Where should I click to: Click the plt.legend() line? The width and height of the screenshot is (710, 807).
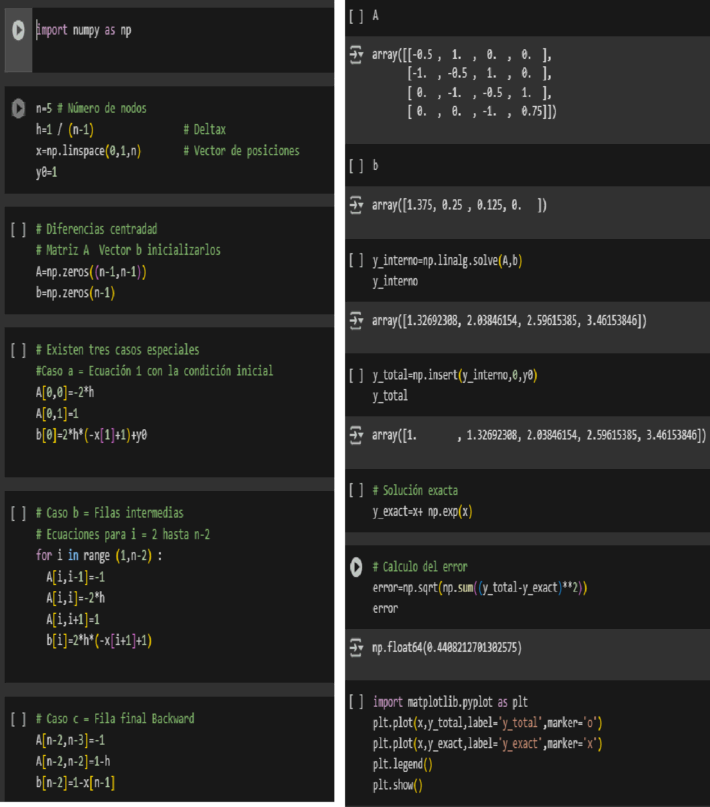click(x=402, y=764)
